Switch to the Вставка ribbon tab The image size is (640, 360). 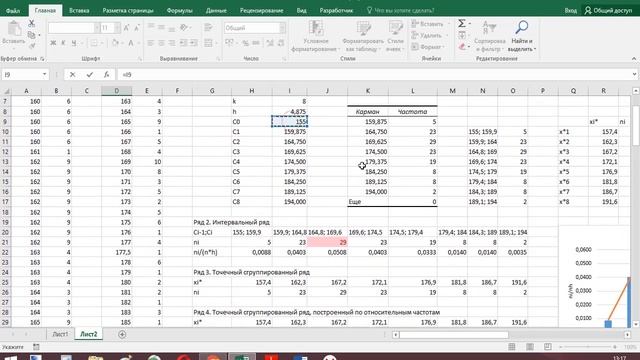point(79,11)
